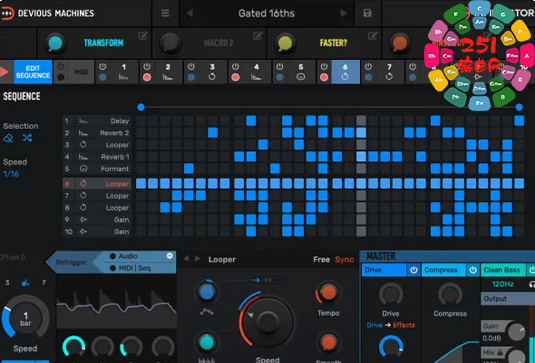Select effect slot 7 tab
Image resolution: width=535 pixels, height=363 pixels.
click(x=389, y=72)
